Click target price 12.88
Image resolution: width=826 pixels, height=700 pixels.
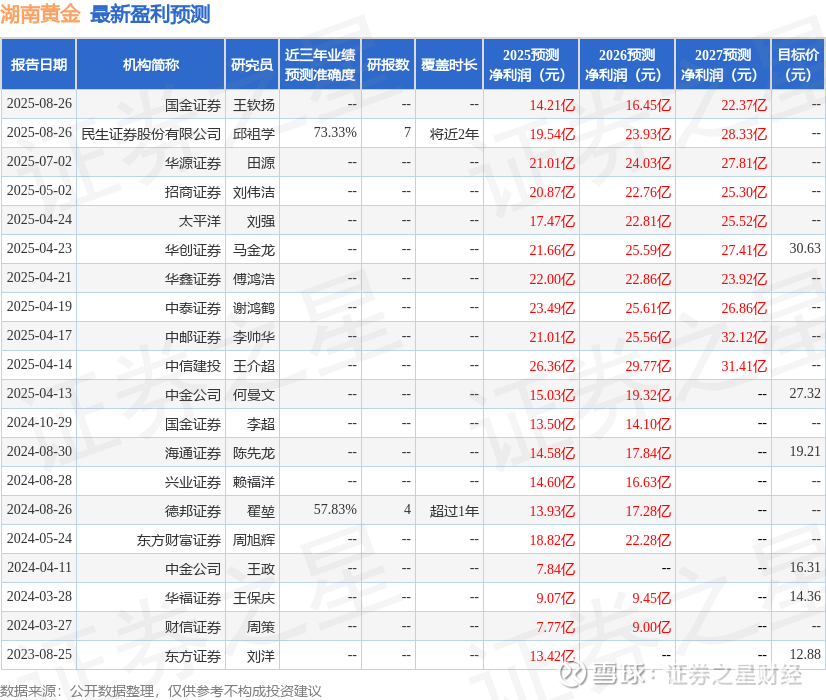(x=805, y=654)
